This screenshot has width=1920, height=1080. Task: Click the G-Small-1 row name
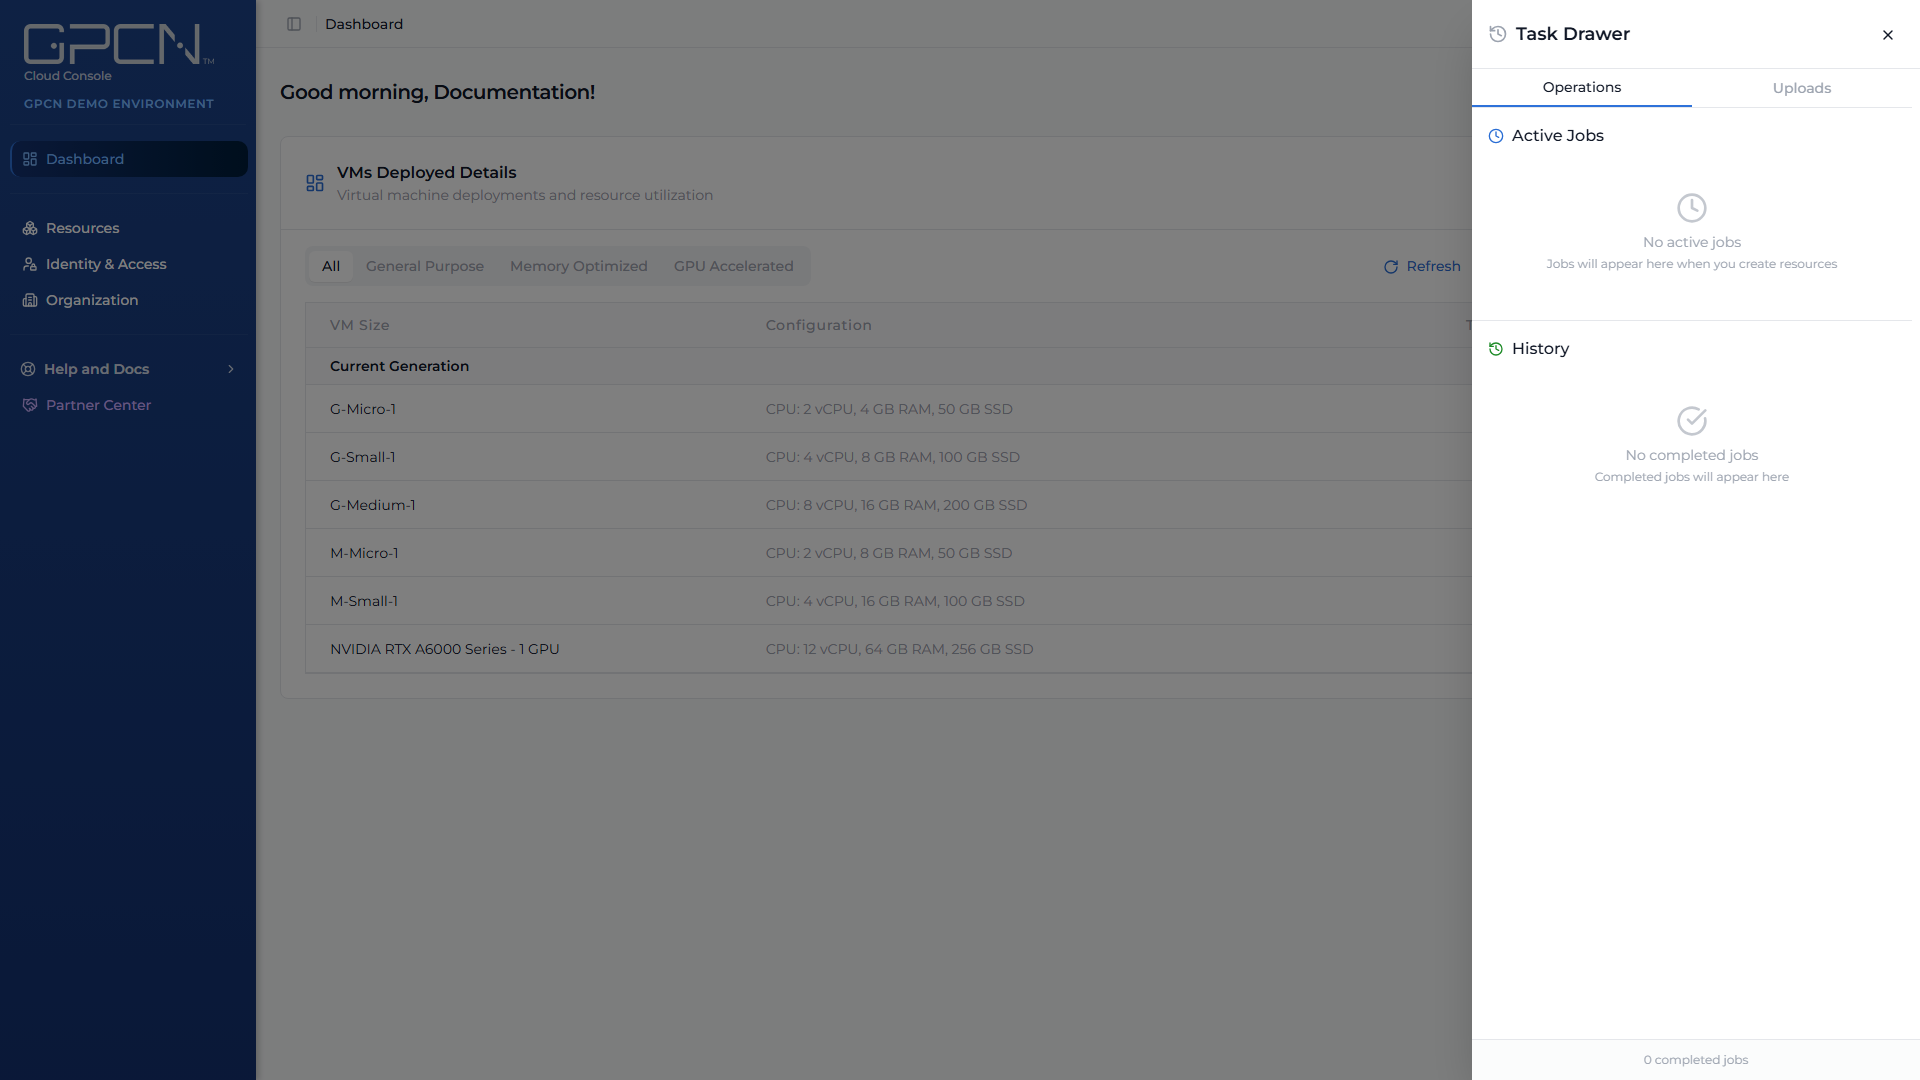tap(363, 457)
